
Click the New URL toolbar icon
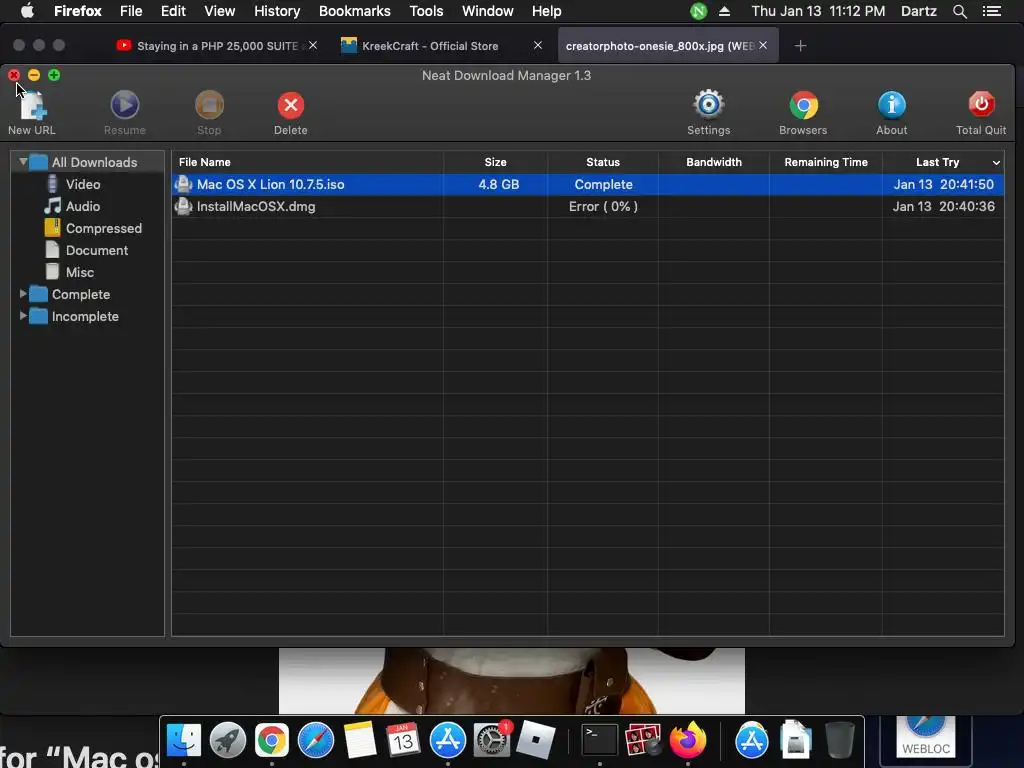click(x=32, y=105)
